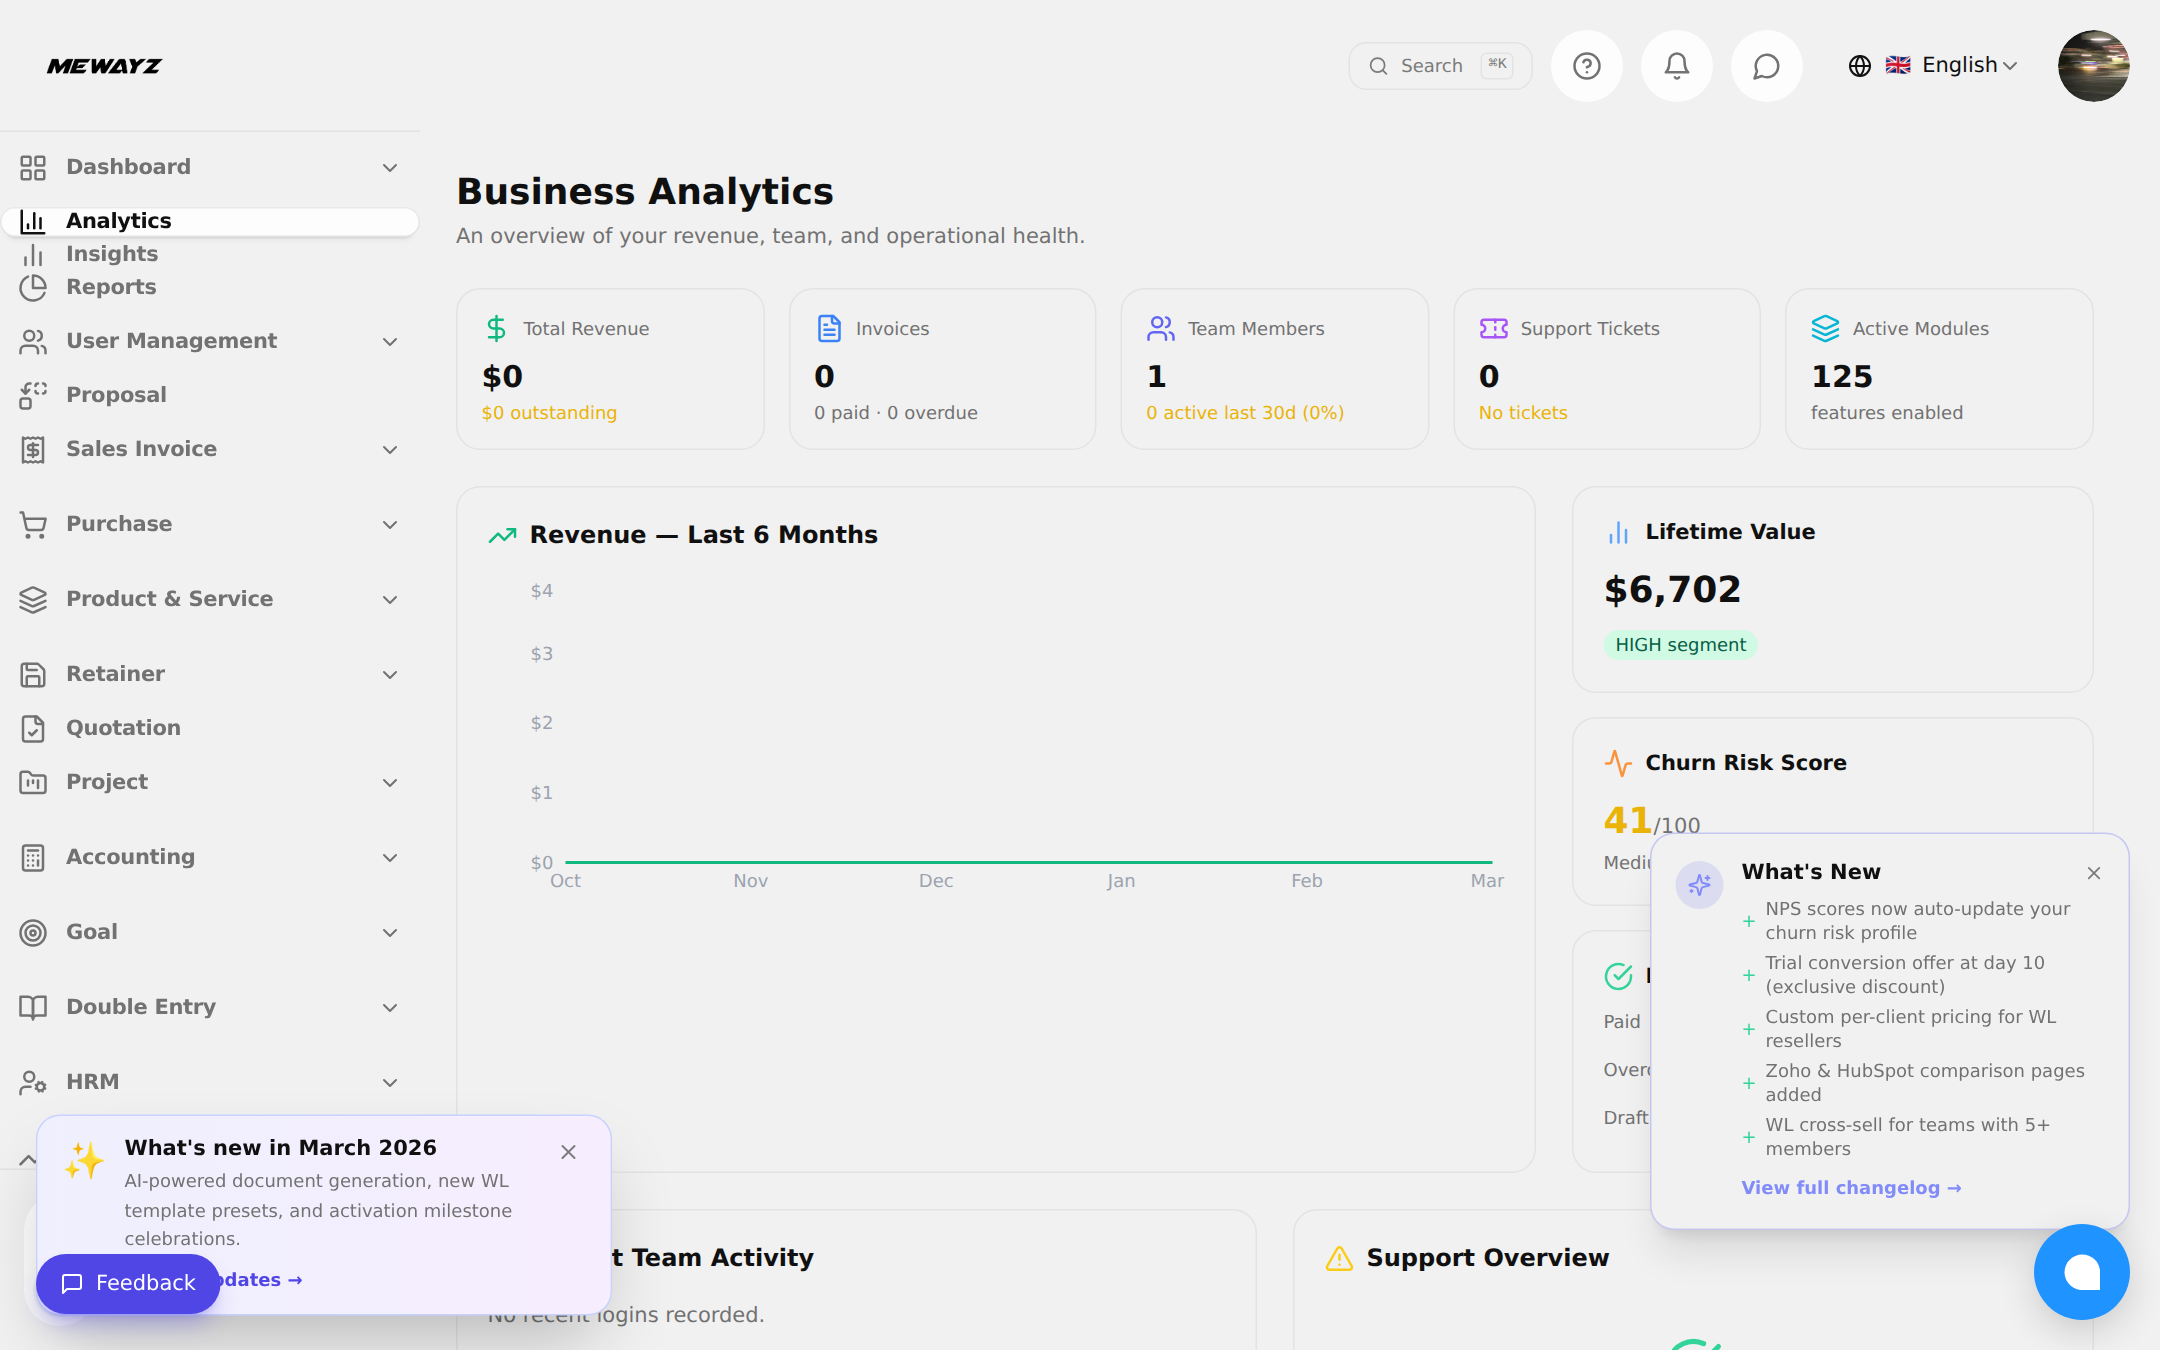Close the What's New changelog popup
The height and width of the screenshot is (1350, 2160).
pos(2093,873)
